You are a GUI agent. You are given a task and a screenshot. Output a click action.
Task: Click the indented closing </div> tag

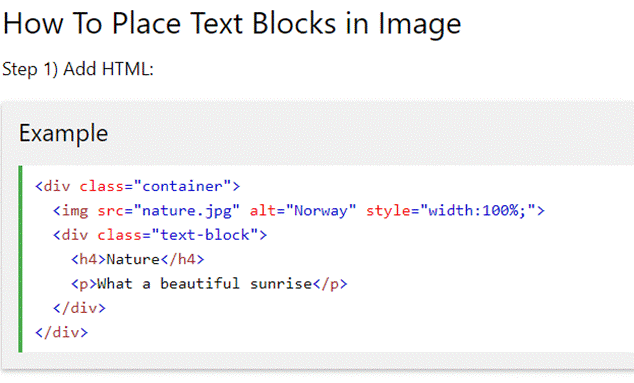click(79, 308)
